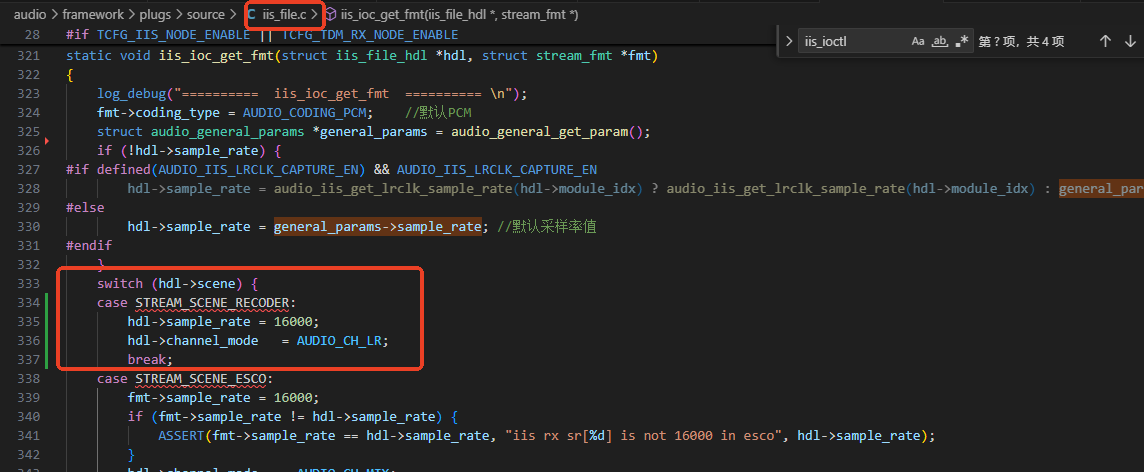
Task: Click highlighted general_params->sample_rate on line 330
Action: 378,226
